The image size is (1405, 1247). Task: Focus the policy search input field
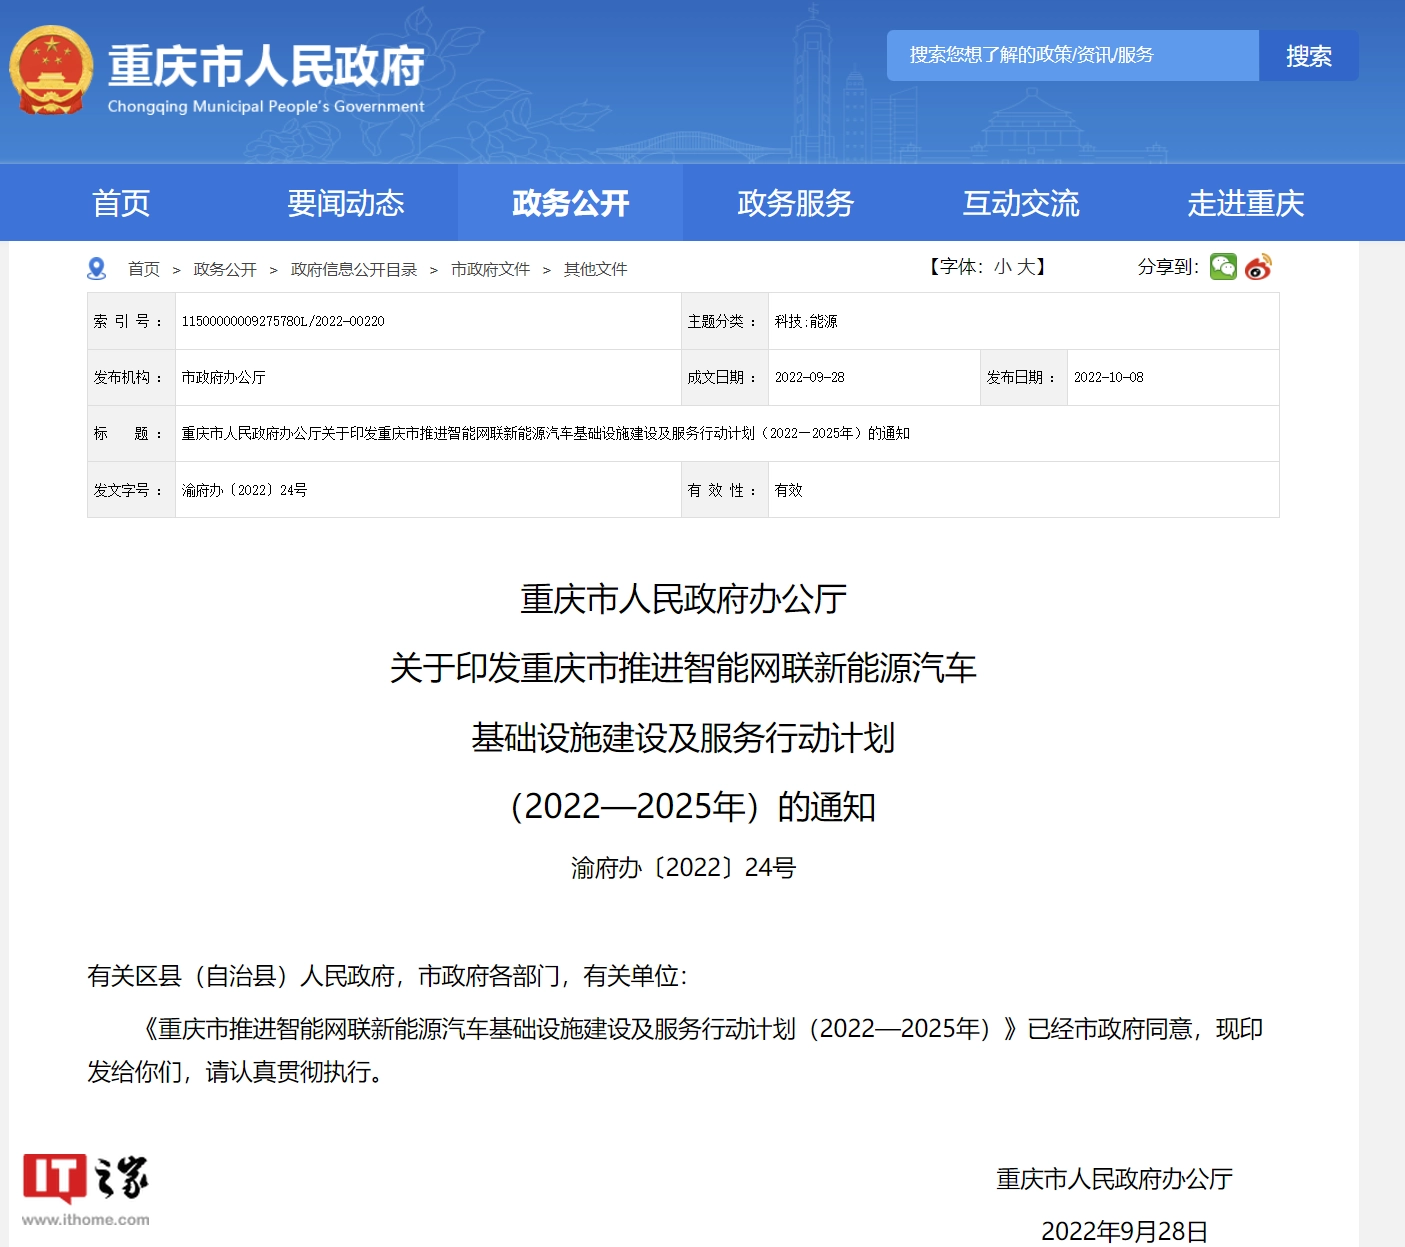(x=1072, y=56)
